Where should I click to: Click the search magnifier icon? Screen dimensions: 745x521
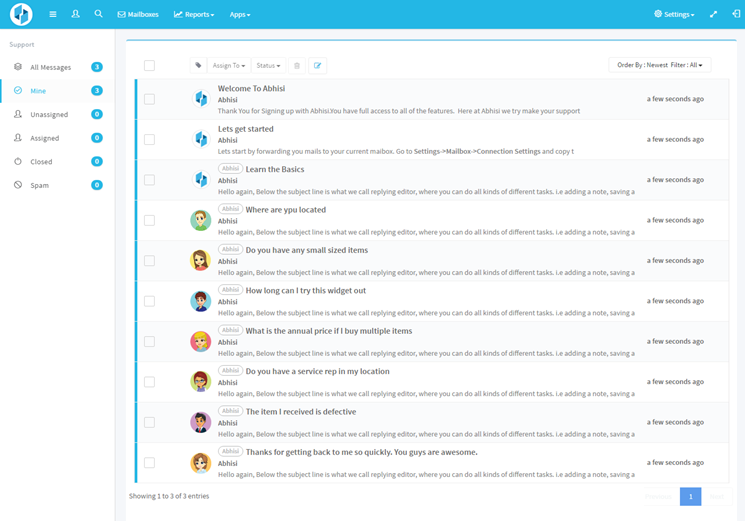(98, 14)
